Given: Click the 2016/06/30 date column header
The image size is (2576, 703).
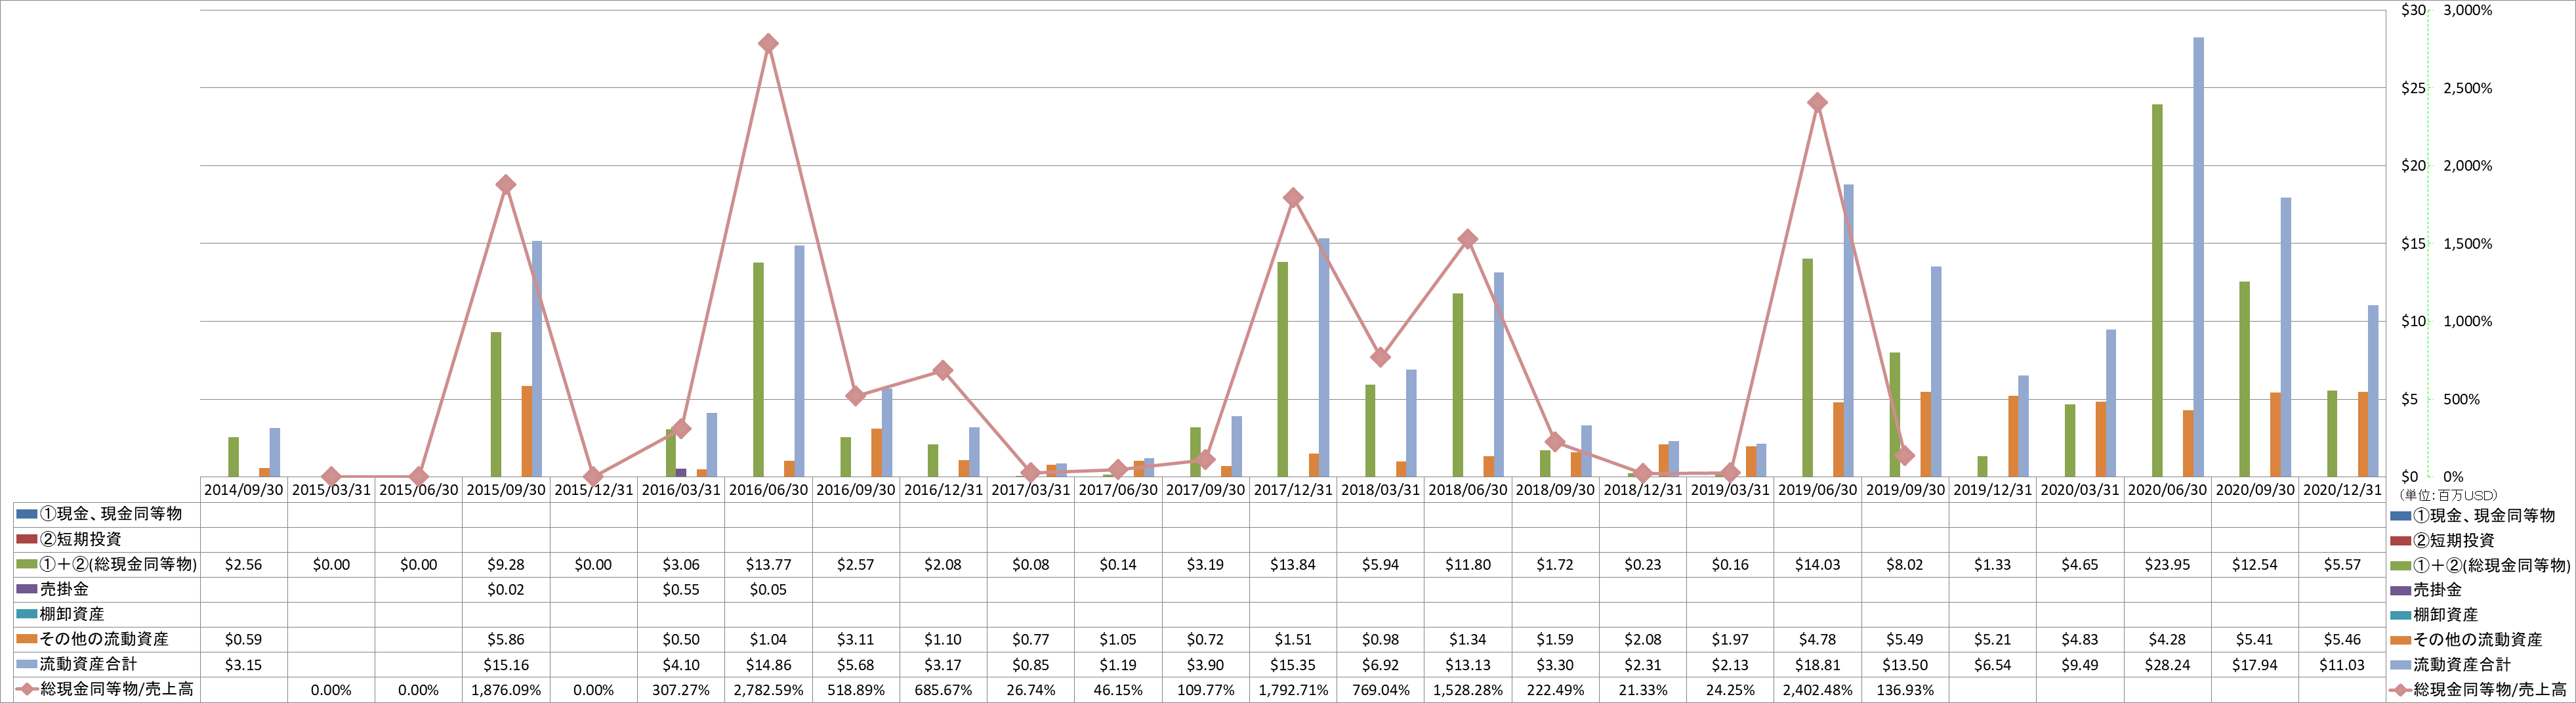Looking at the screenshot, I should point(768,490).
